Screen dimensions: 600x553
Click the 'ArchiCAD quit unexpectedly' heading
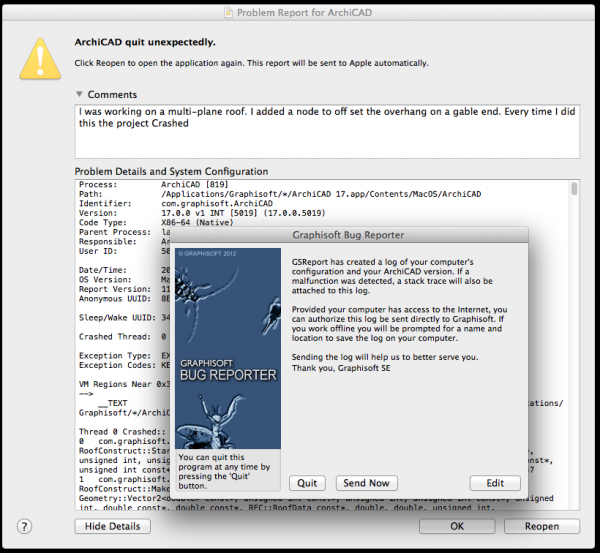[147, 43]
